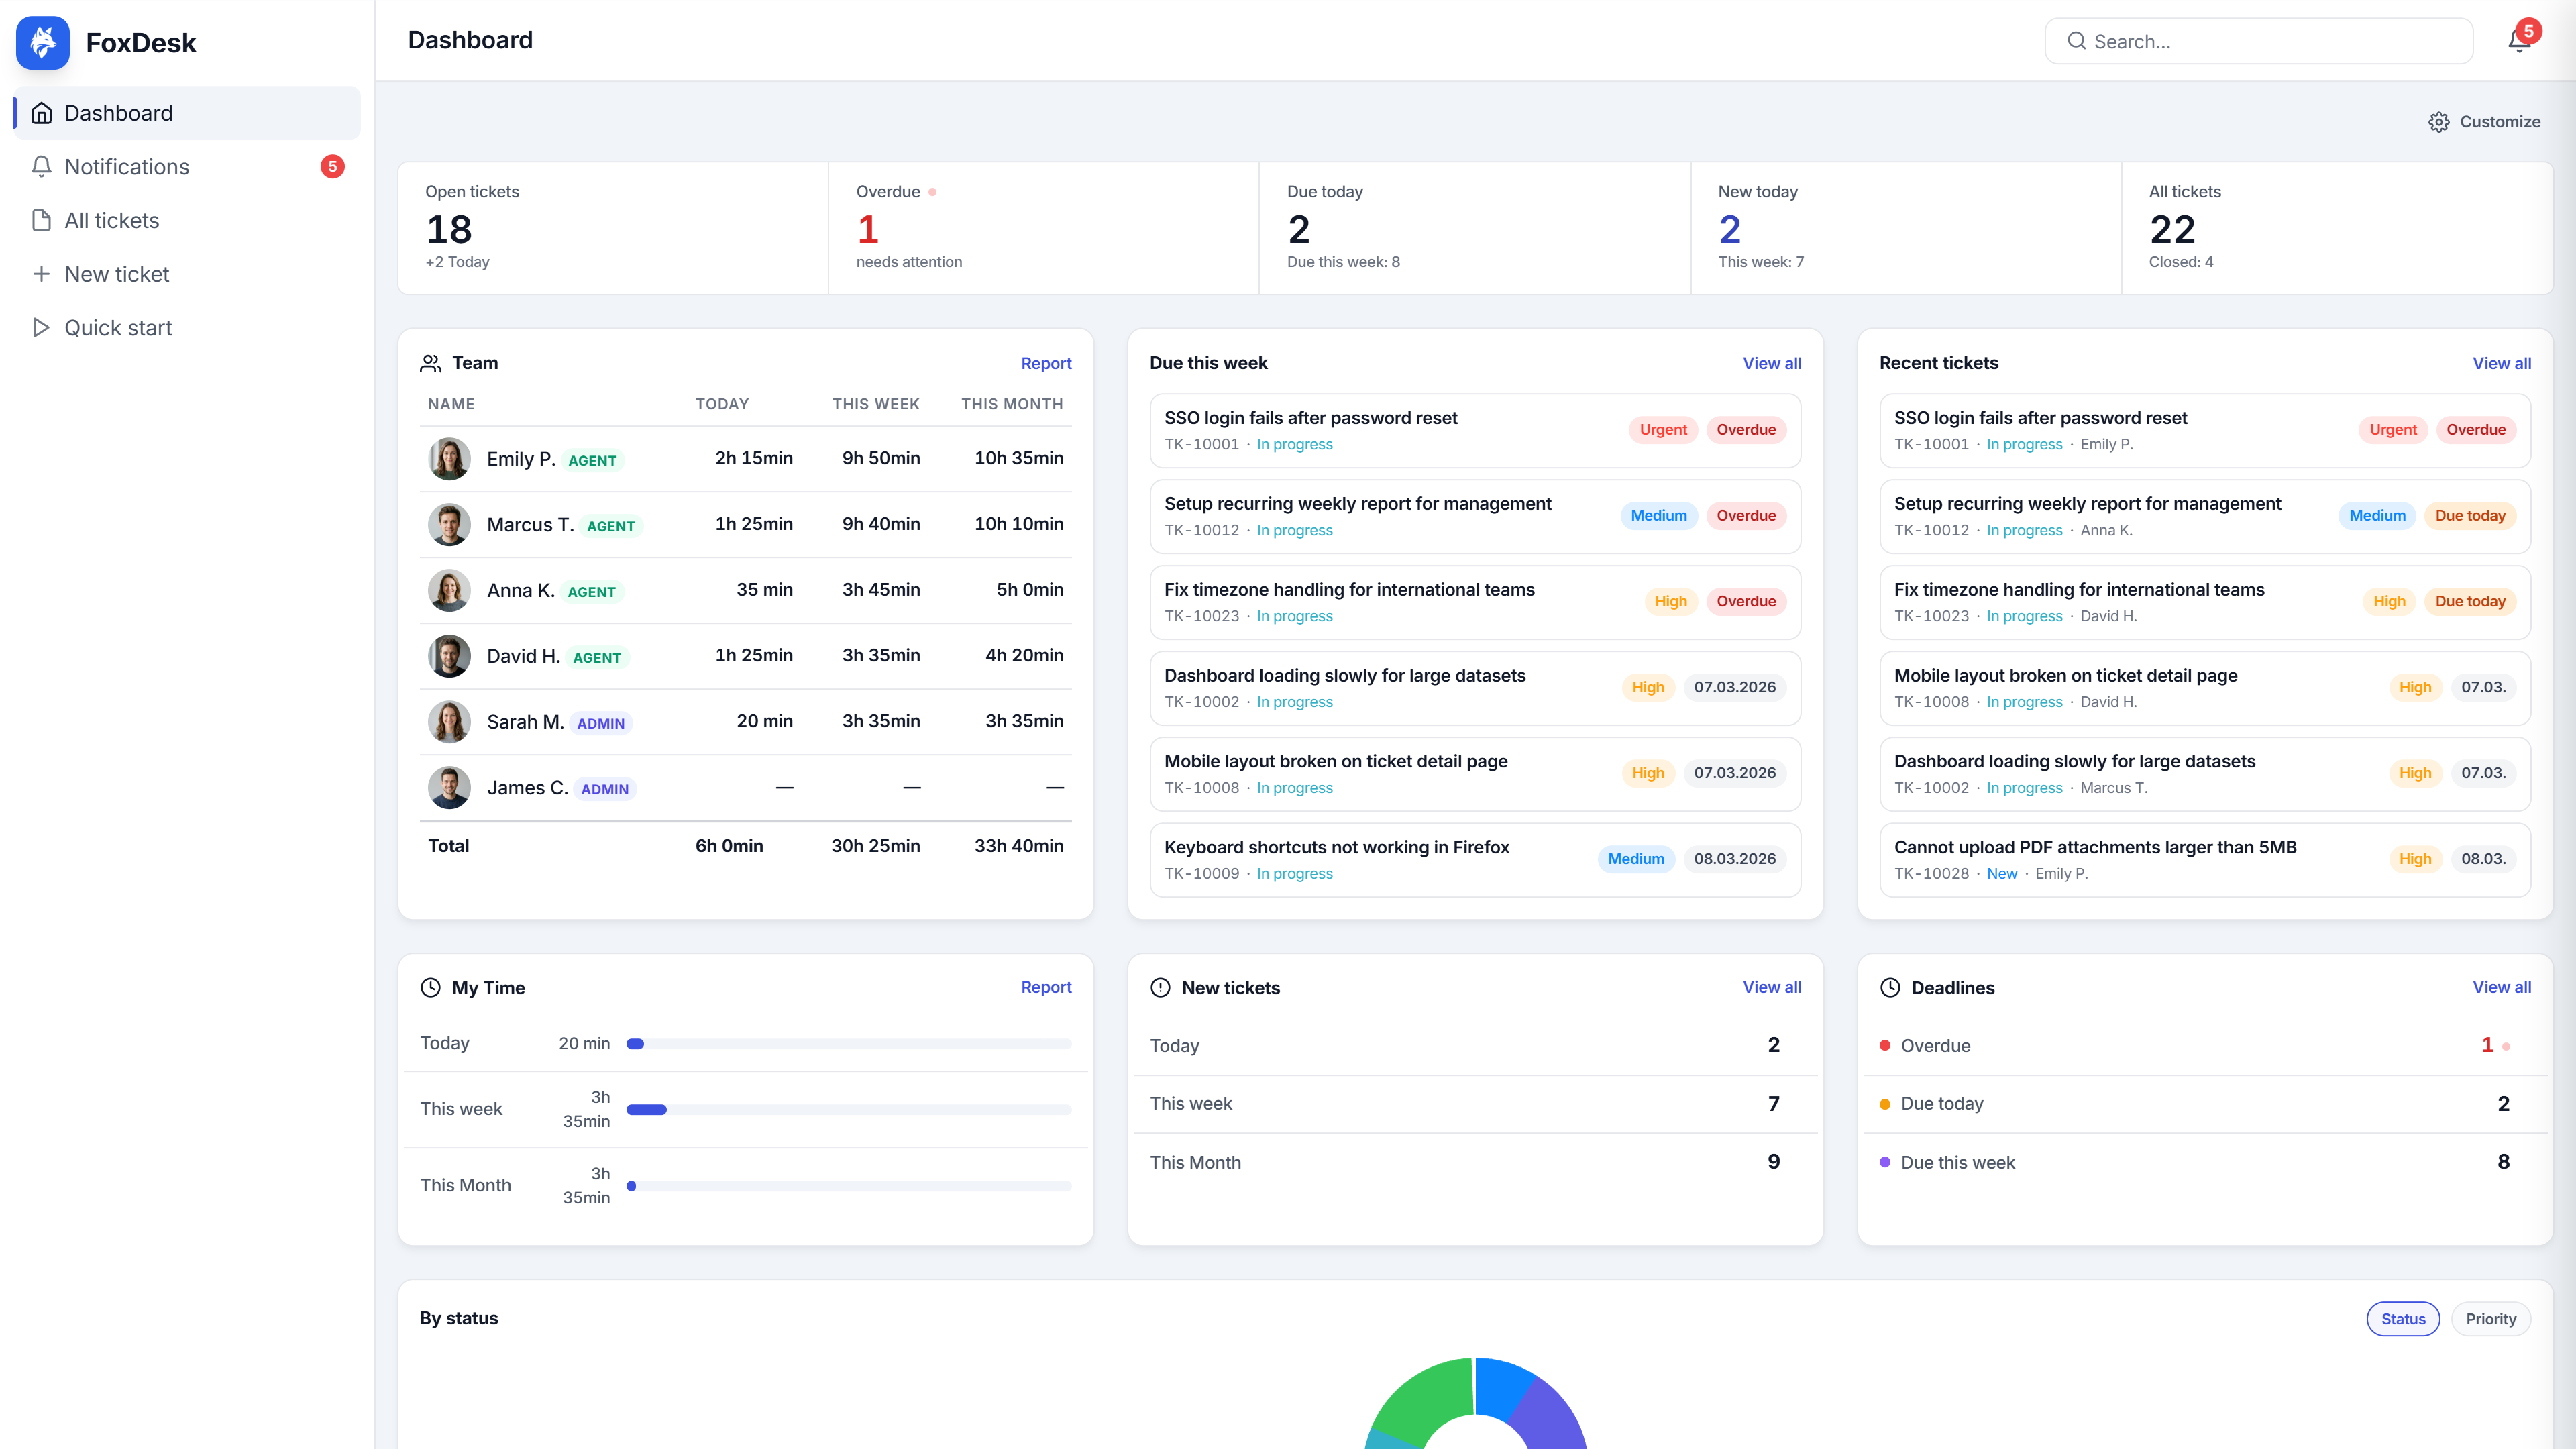2576x1449 pixels.
Task: Click the Customize gear icon
Action: 2439,122
